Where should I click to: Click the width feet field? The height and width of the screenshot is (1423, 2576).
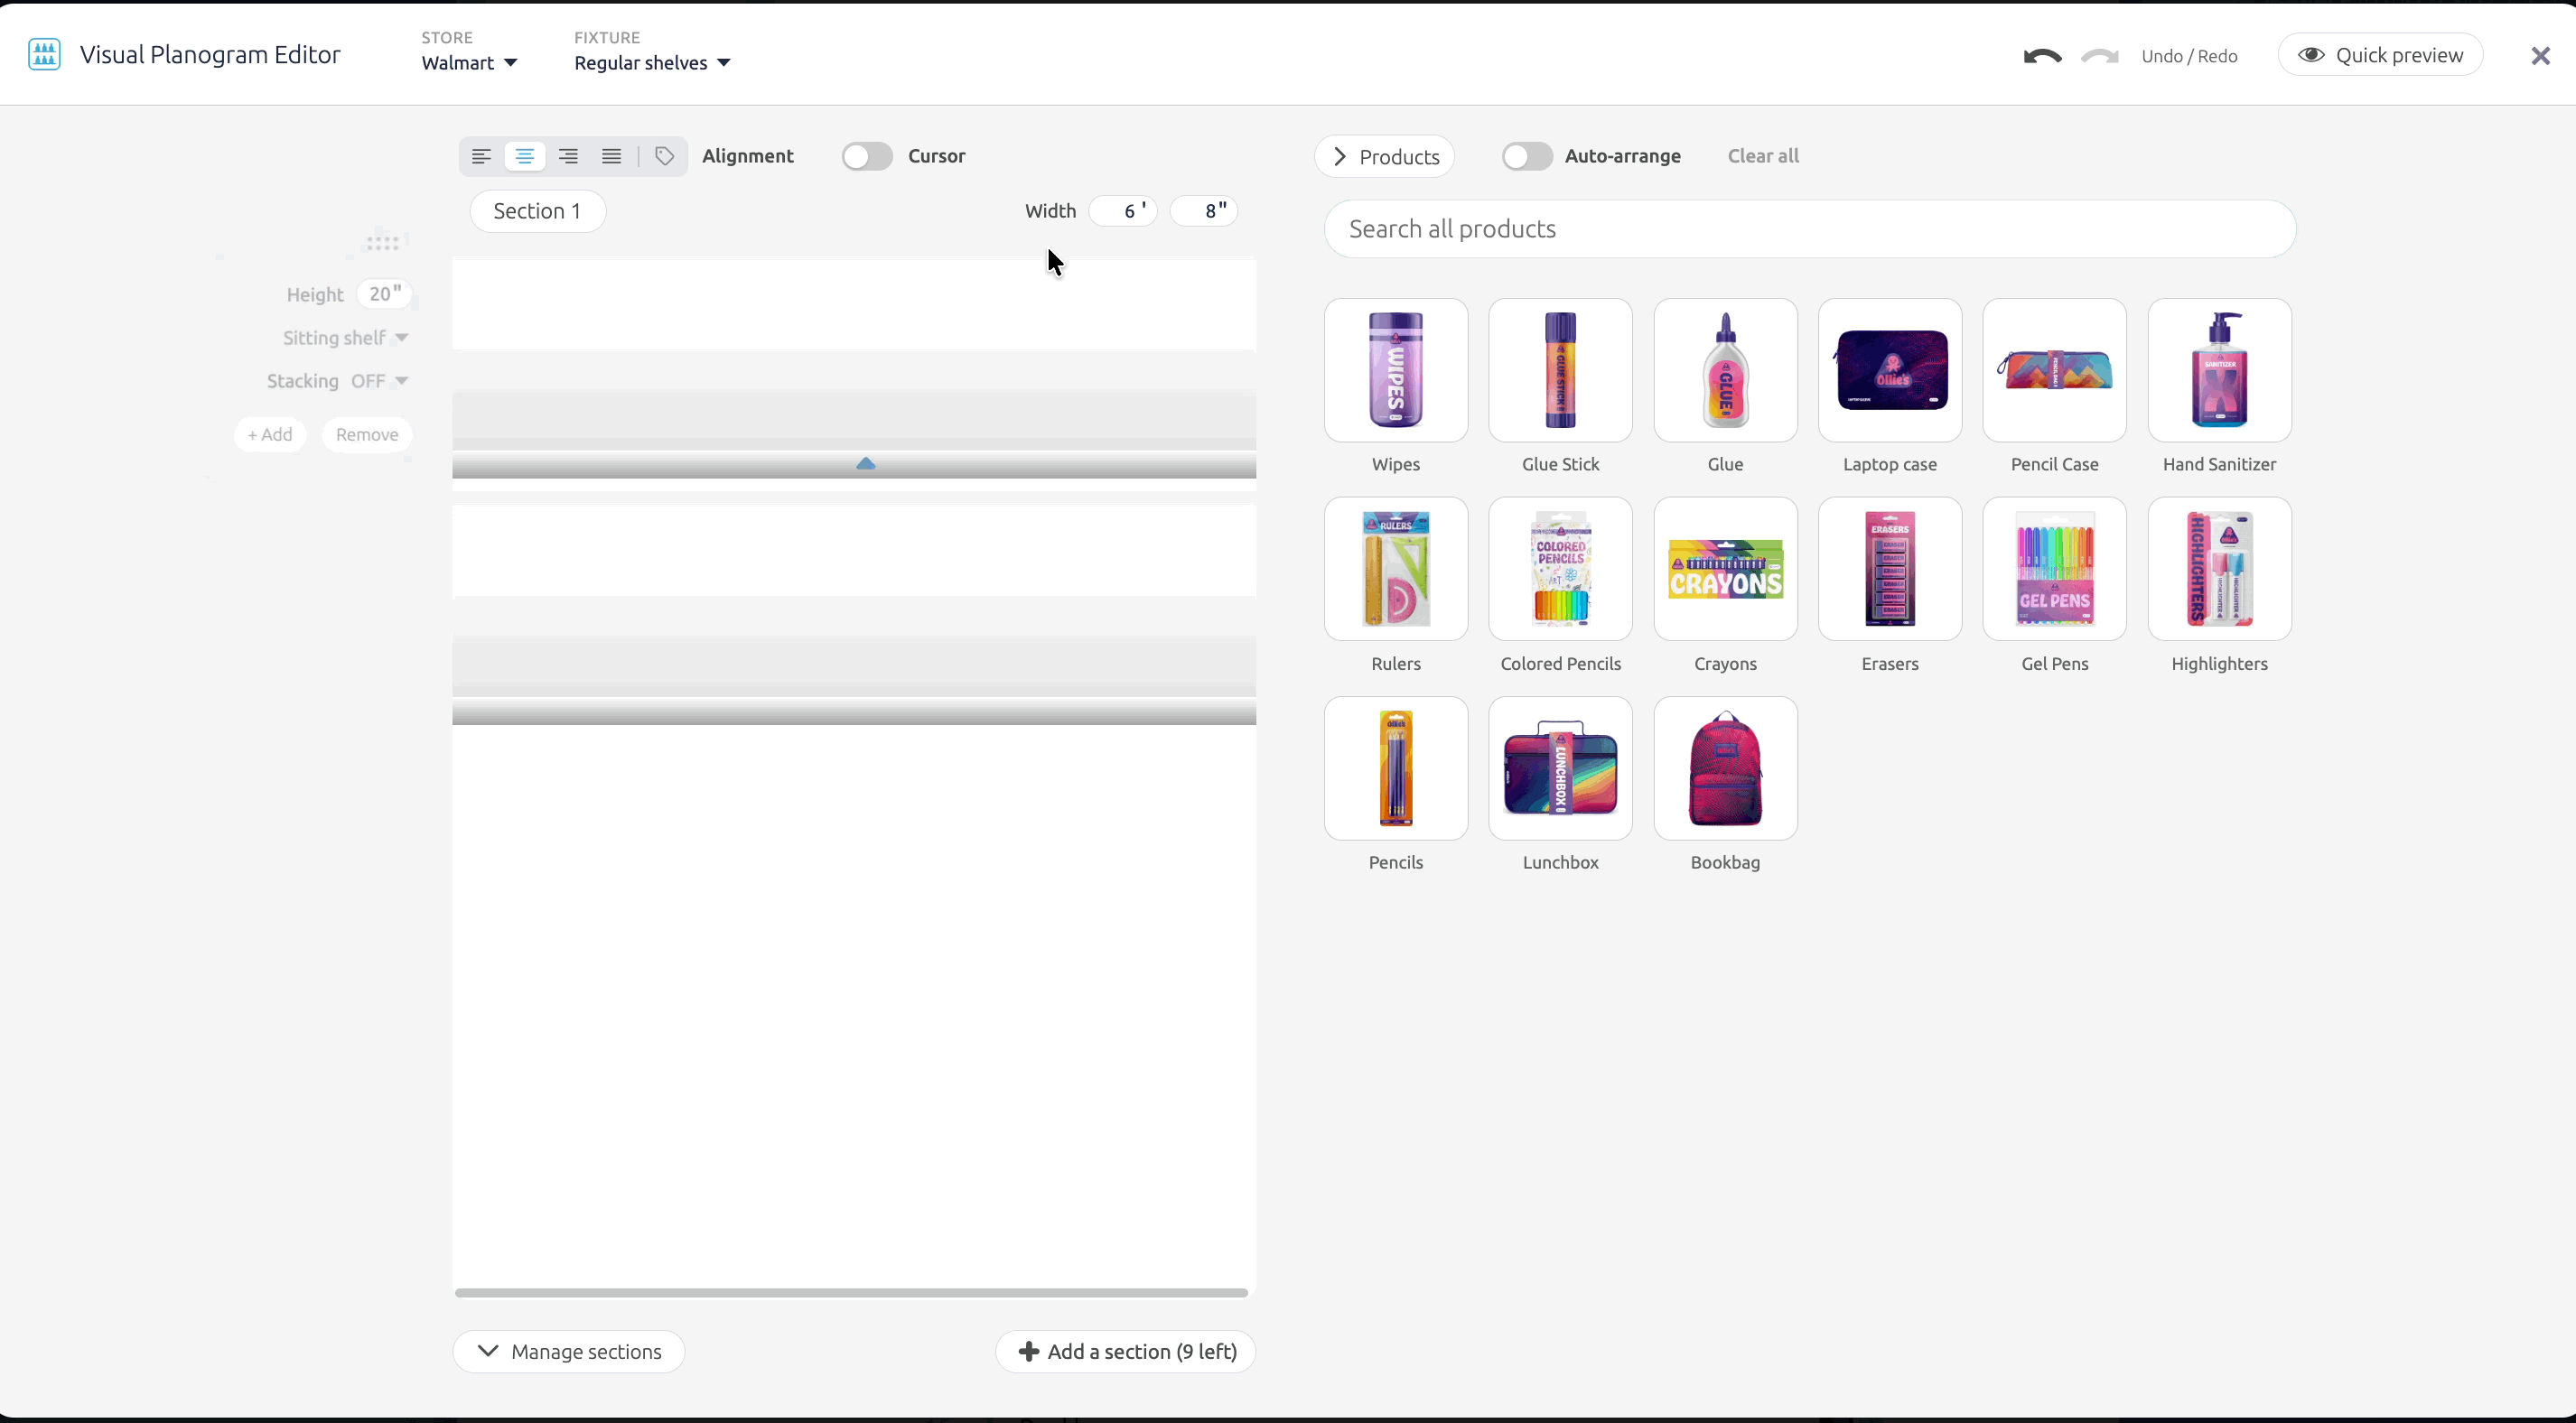point(1124,211)
